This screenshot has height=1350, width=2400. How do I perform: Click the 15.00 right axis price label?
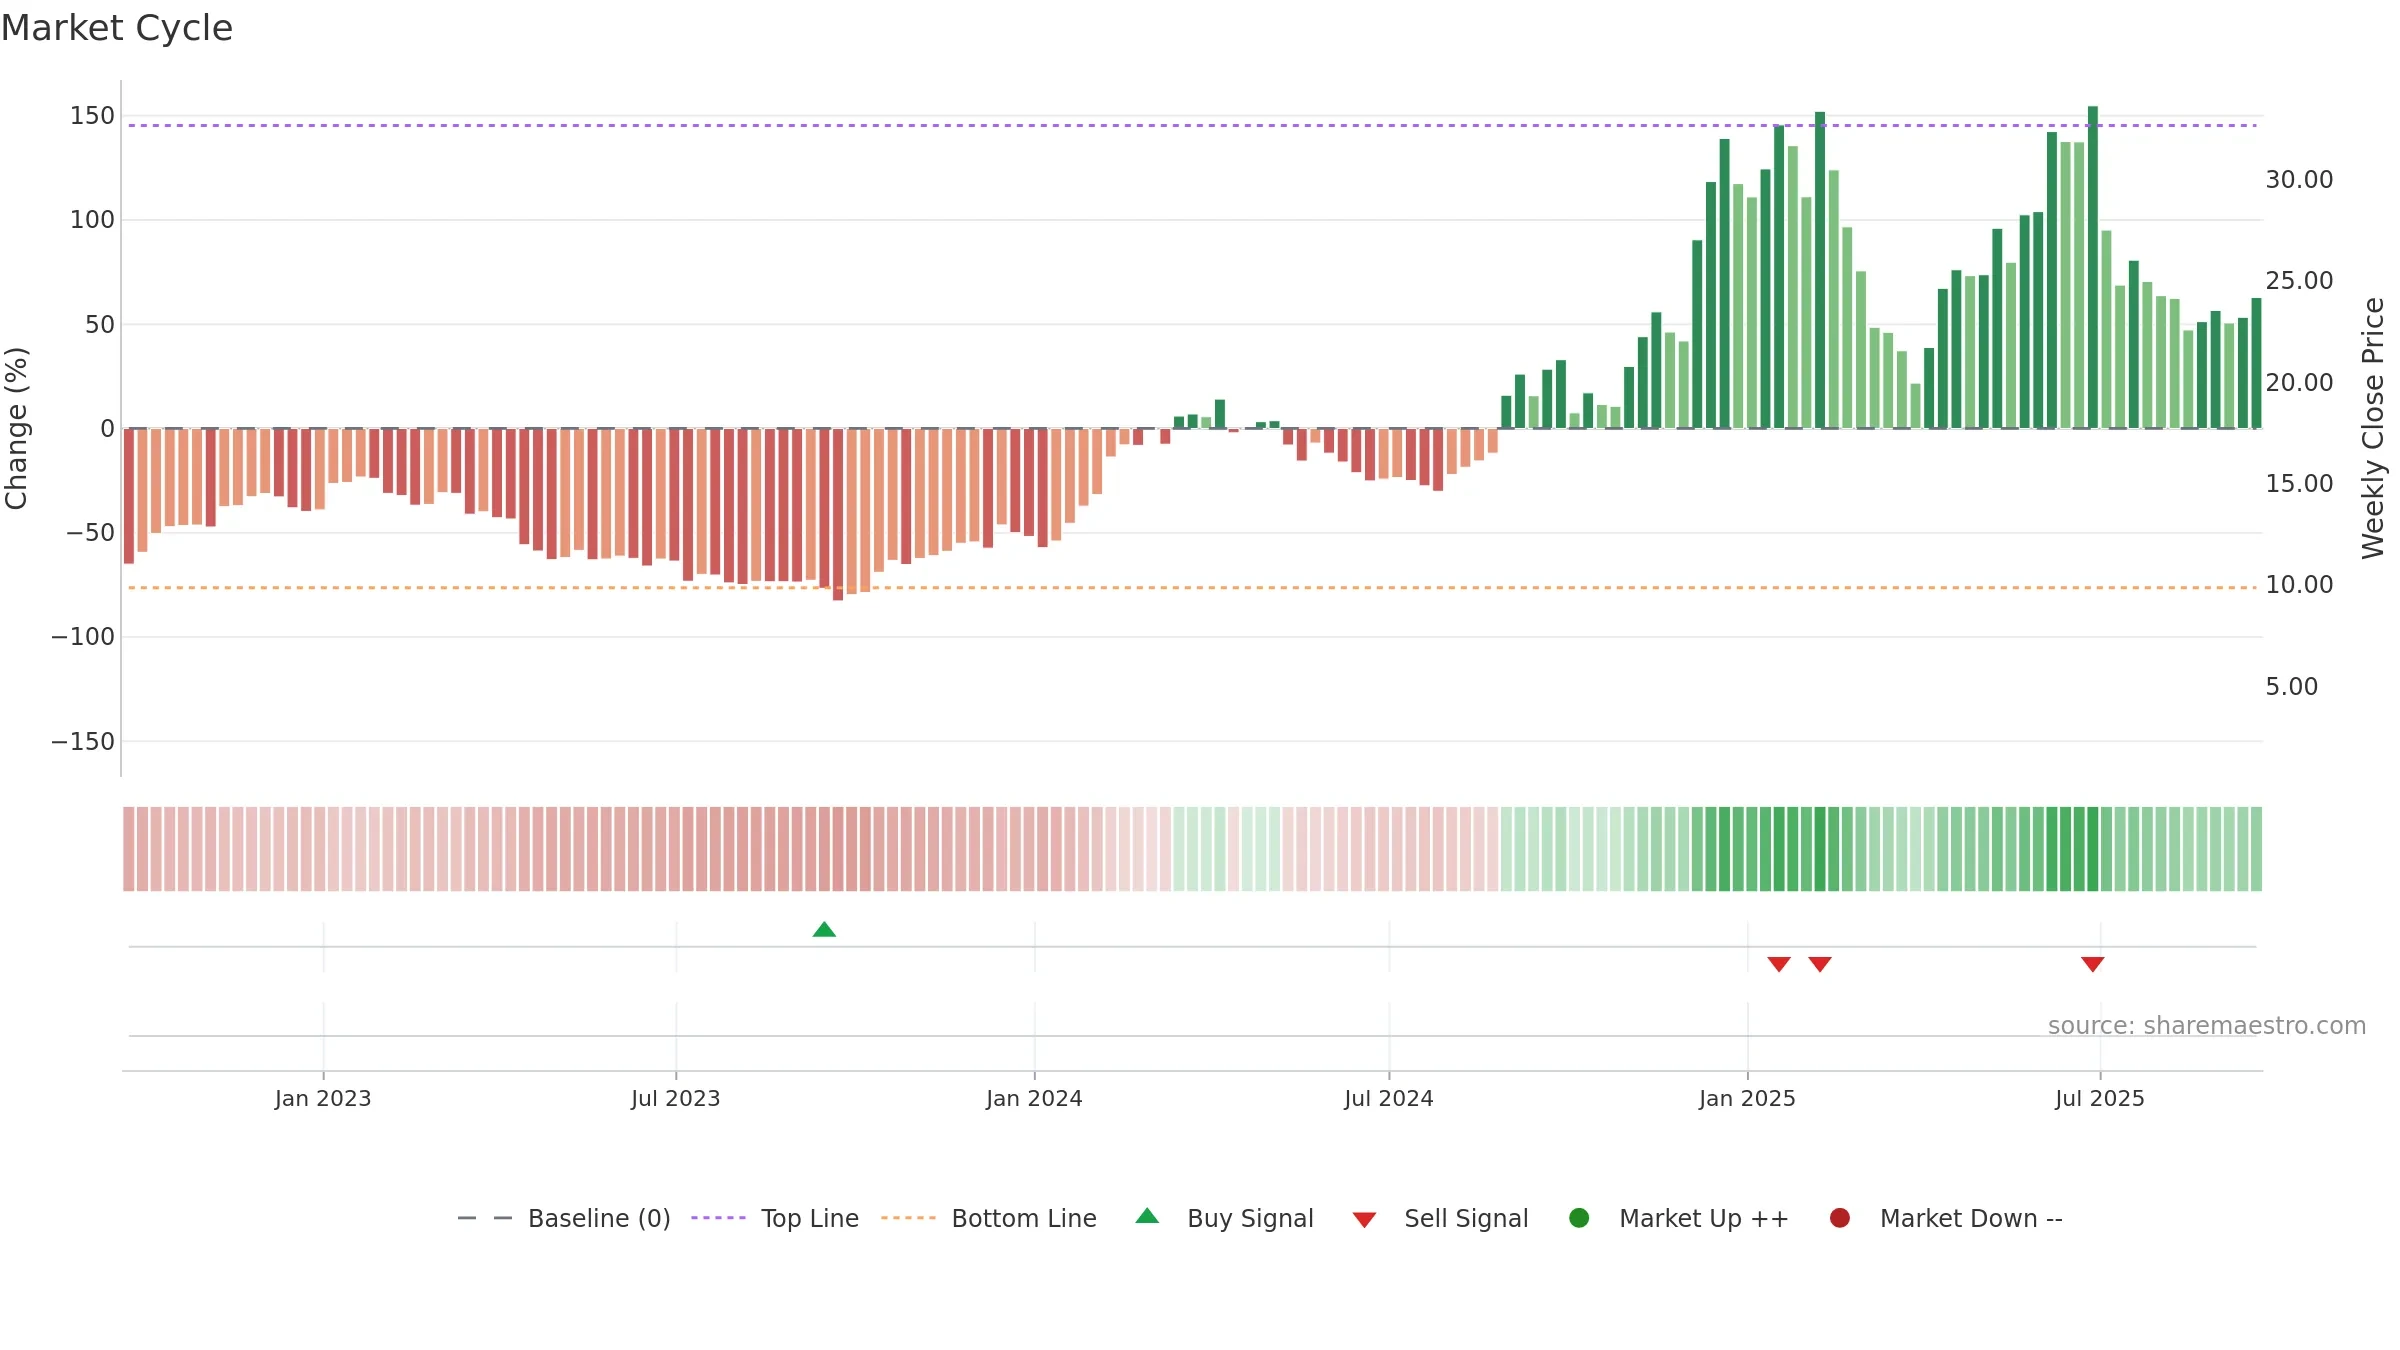(x=2299, y=484)
